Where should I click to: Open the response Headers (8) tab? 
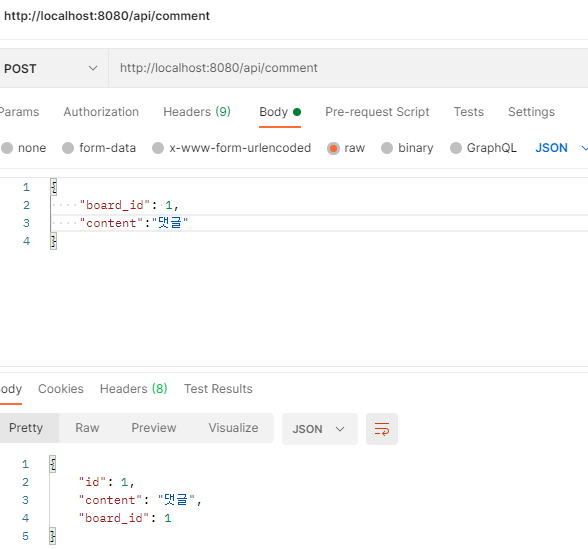tap(134, 389)
